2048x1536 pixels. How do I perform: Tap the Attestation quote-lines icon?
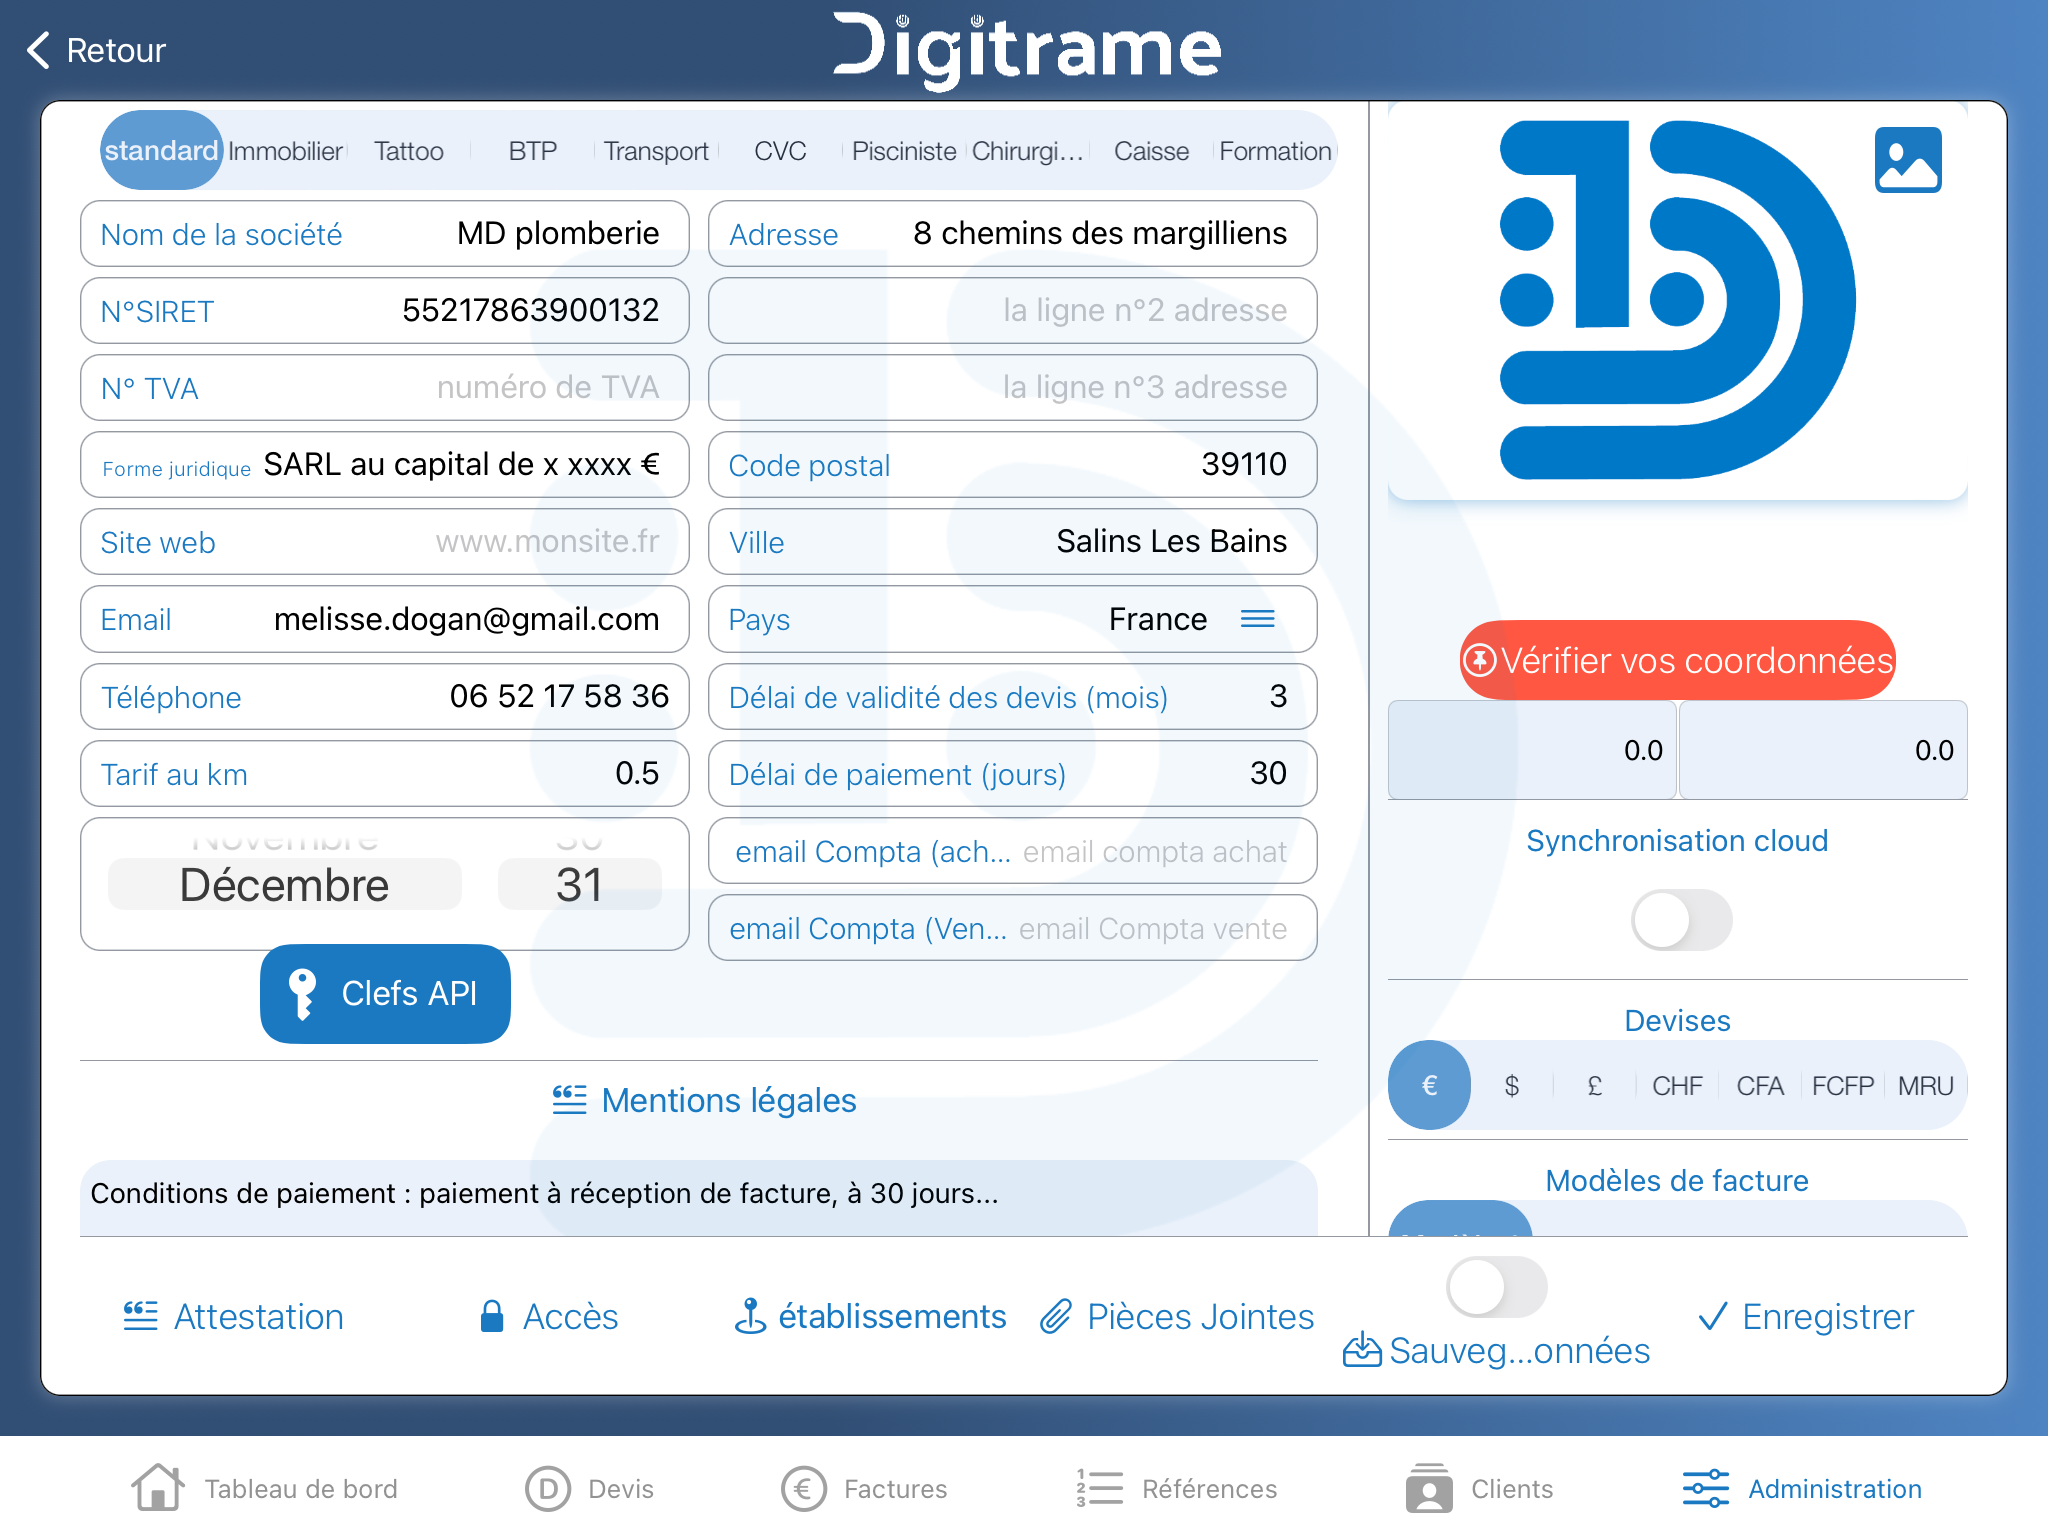coord(141,1316)
